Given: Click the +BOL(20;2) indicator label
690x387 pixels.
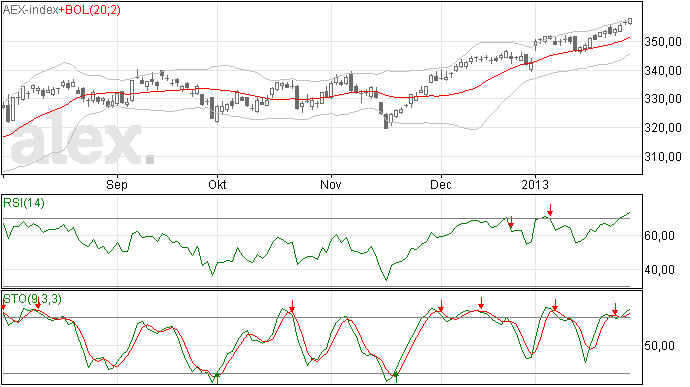Looking at the screenshot, I should coord(90,10).
